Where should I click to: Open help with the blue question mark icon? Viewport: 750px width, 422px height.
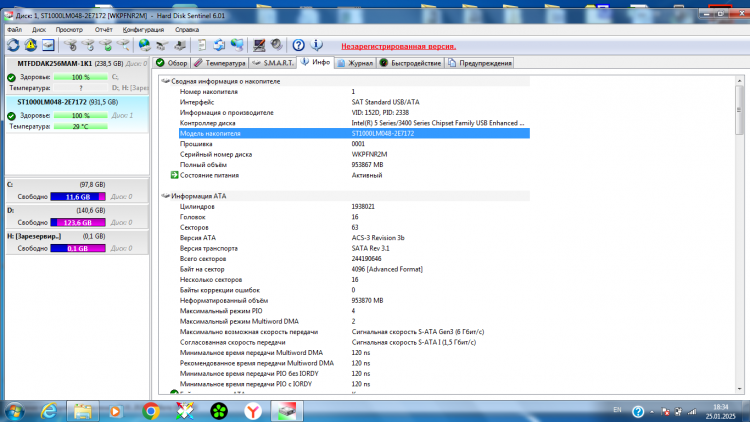click(298, 45)
